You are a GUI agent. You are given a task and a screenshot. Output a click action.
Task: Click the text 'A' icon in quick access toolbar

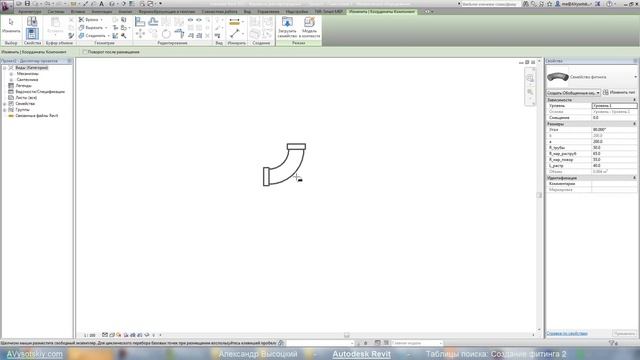[x=102, y=4]
